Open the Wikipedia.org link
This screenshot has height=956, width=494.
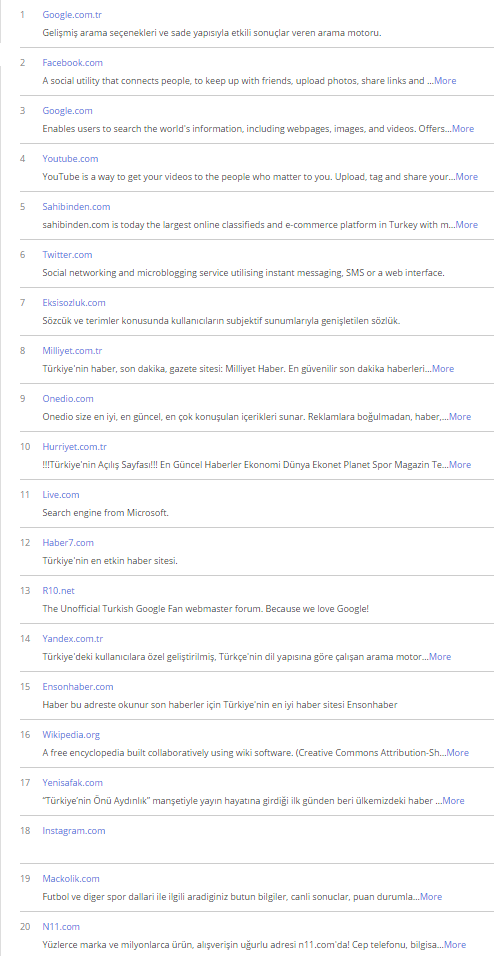[x=71, y=735]
